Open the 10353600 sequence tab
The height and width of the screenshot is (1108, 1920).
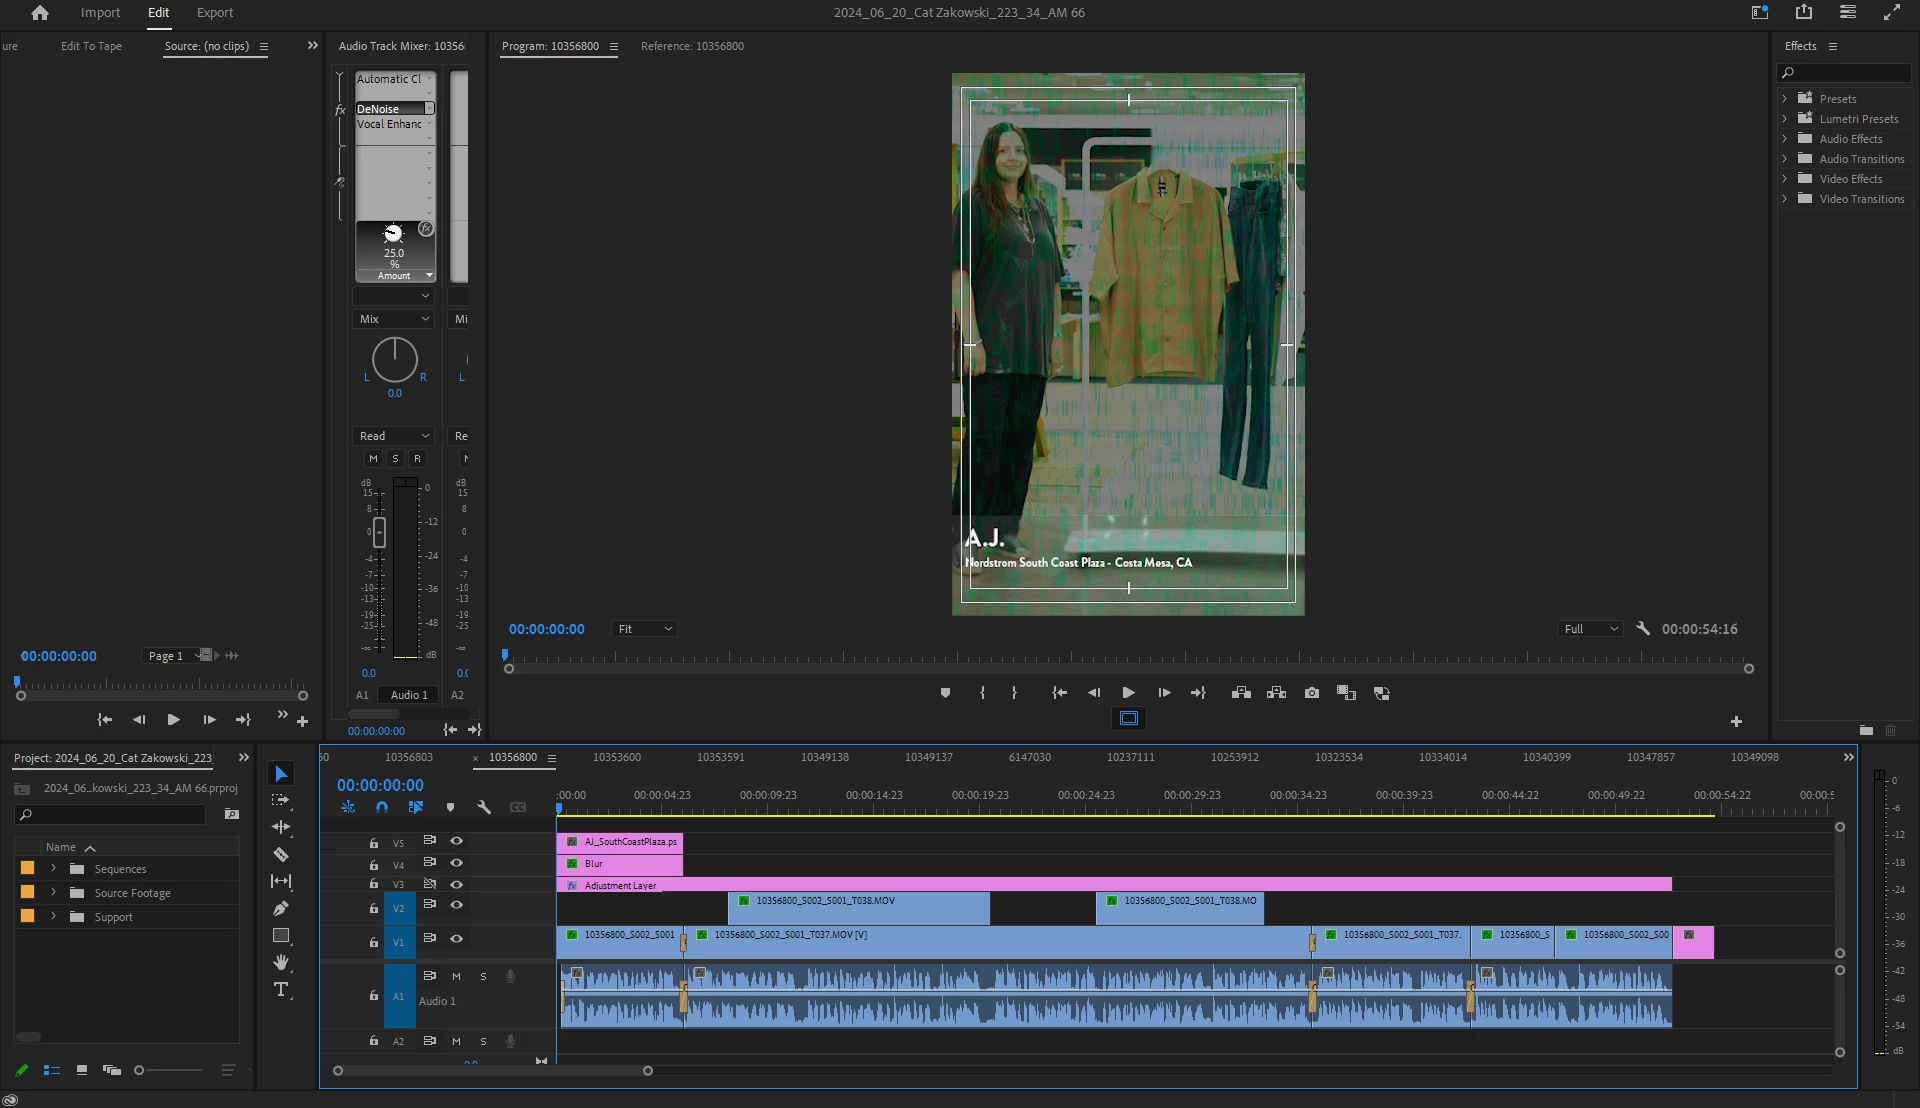point(616,757)
